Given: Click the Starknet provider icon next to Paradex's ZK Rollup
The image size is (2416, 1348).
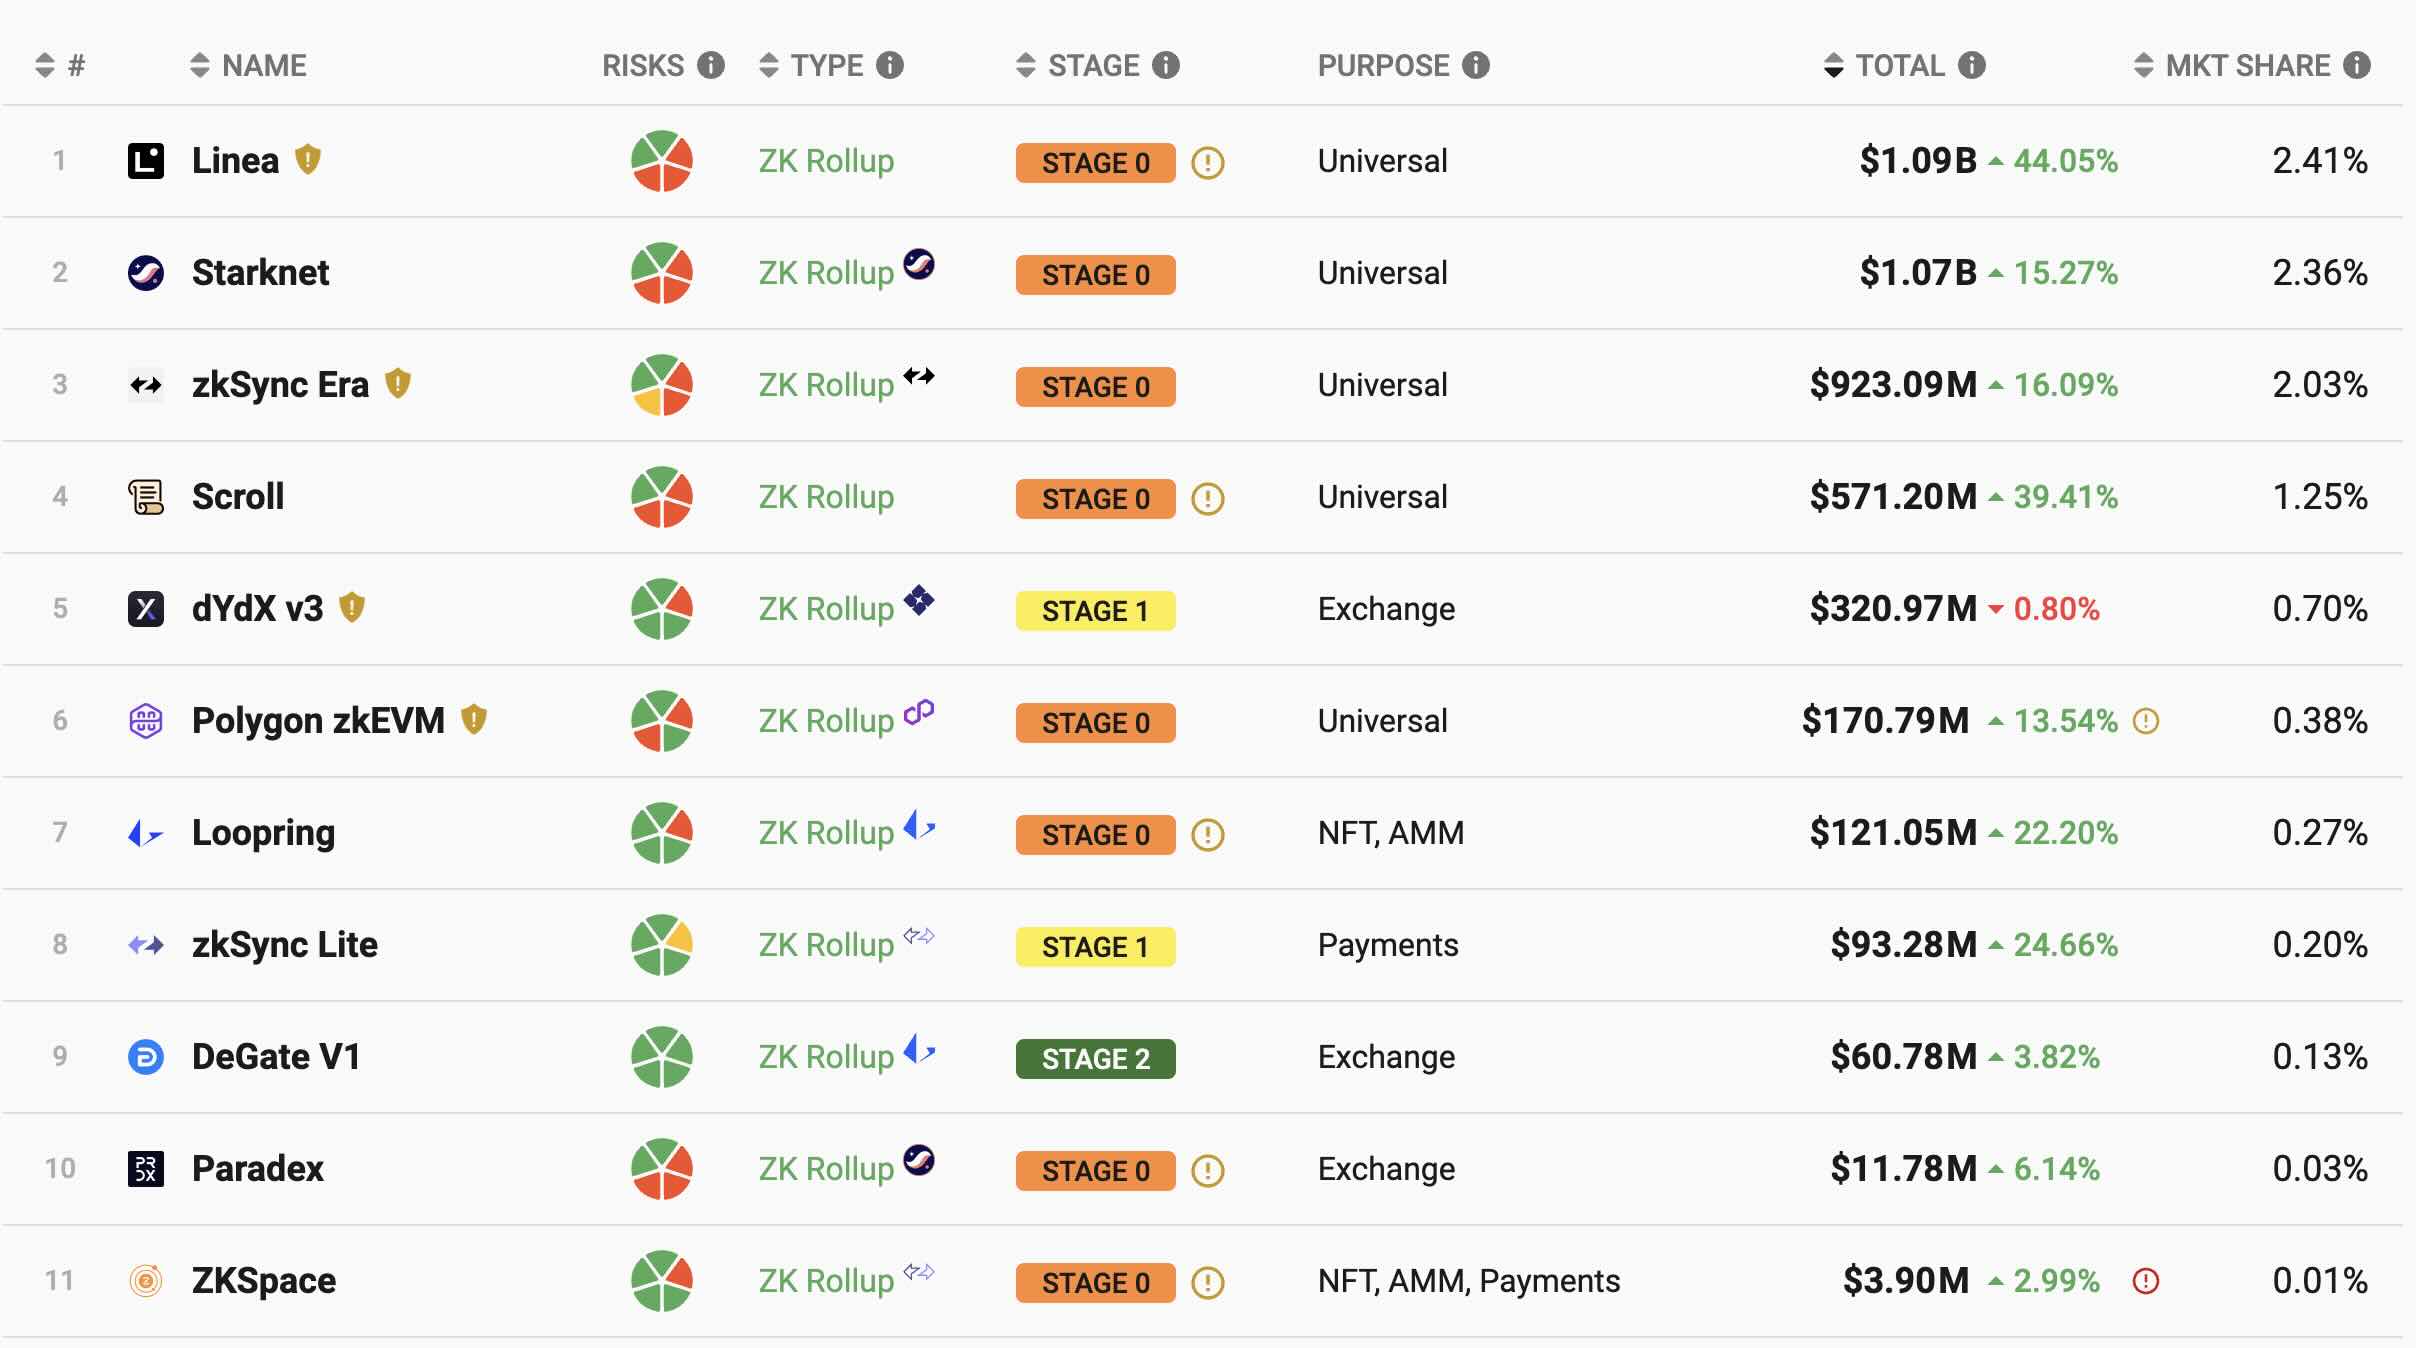Looking at the screenshot, I should coord(919,1160).
